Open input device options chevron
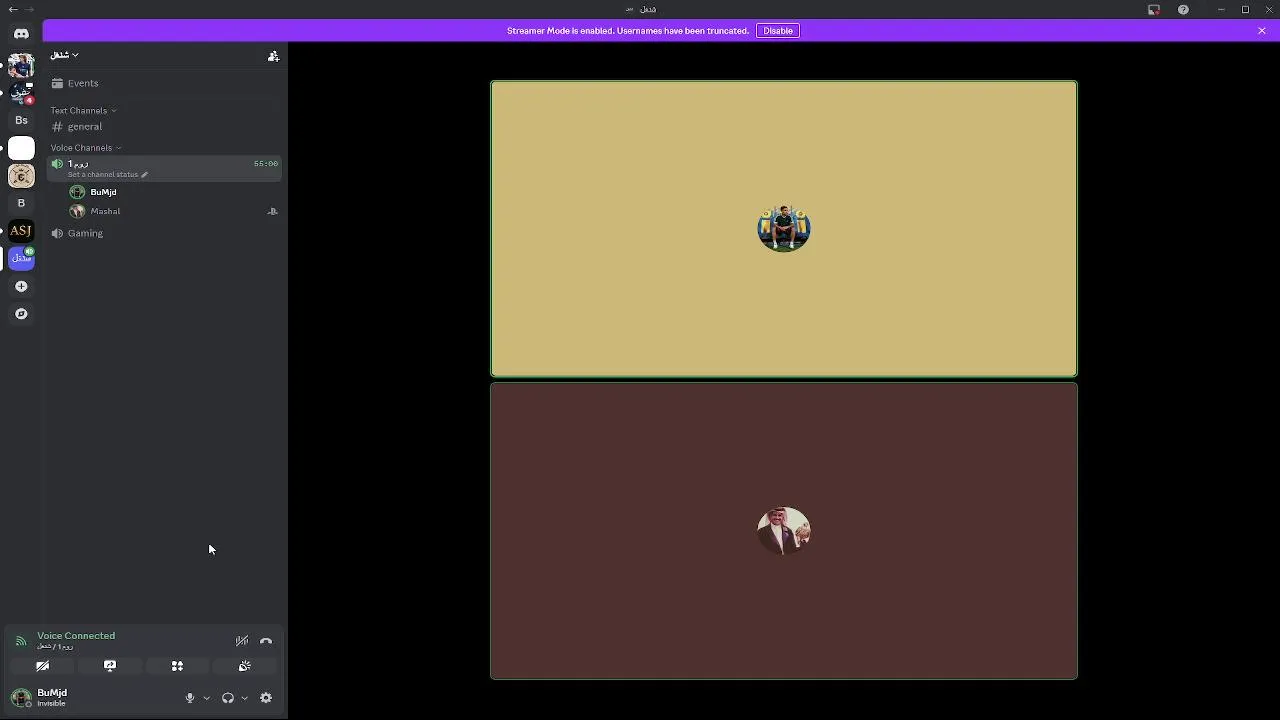 (207, 698)
